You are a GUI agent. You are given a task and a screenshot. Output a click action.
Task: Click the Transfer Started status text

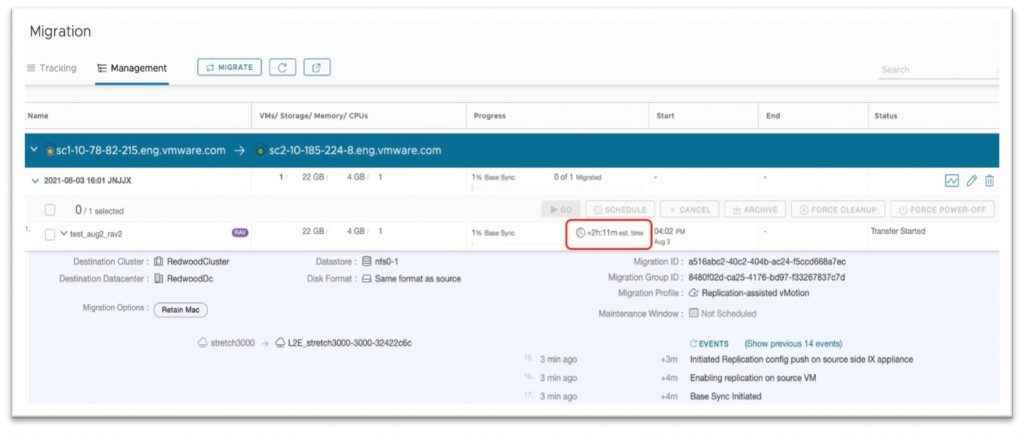pos(898,231)
